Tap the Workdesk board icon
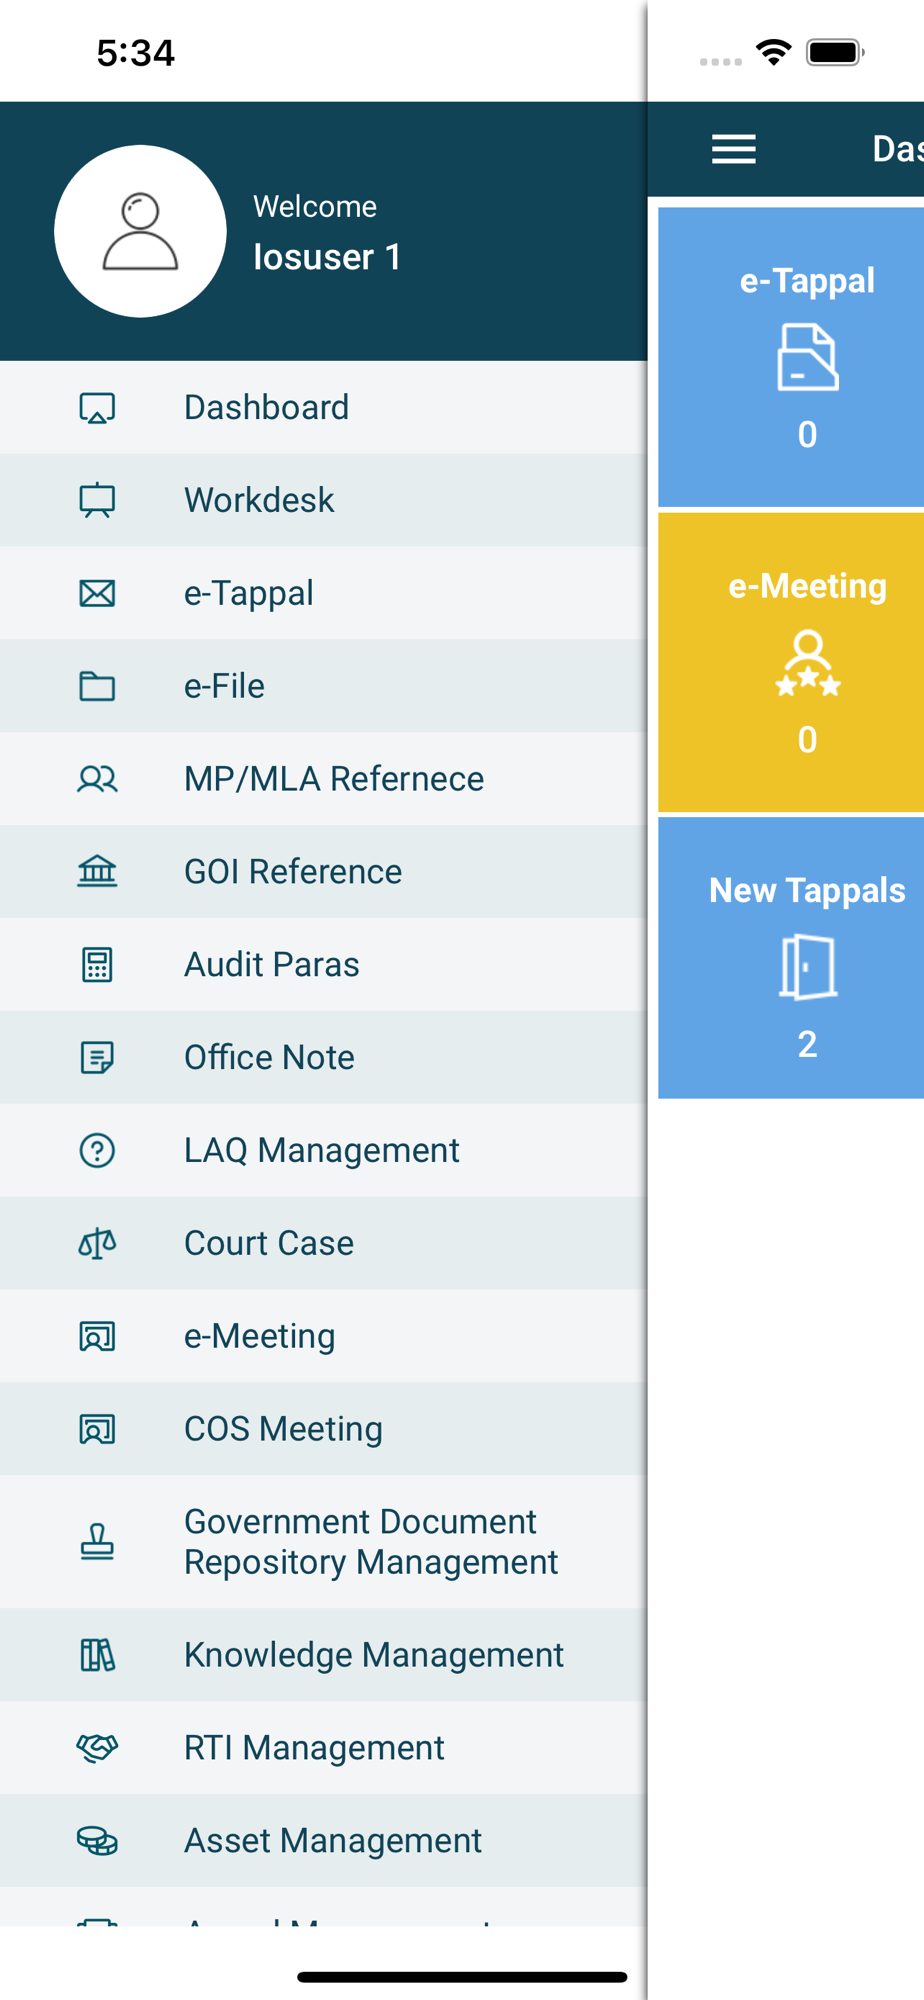Image resolution: width=924 pixels, height=2000 pixels. point(97,500)
